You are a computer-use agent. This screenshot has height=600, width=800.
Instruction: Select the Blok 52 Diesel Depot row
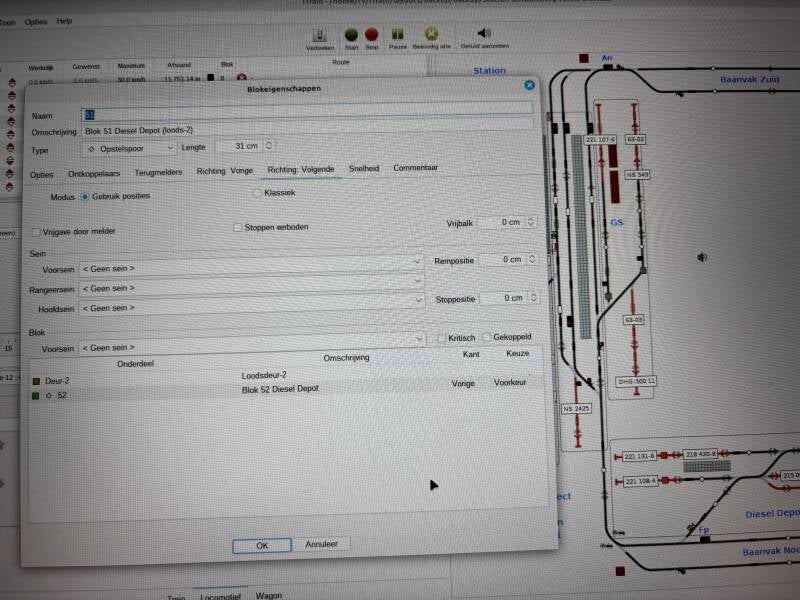click(286, 391)
